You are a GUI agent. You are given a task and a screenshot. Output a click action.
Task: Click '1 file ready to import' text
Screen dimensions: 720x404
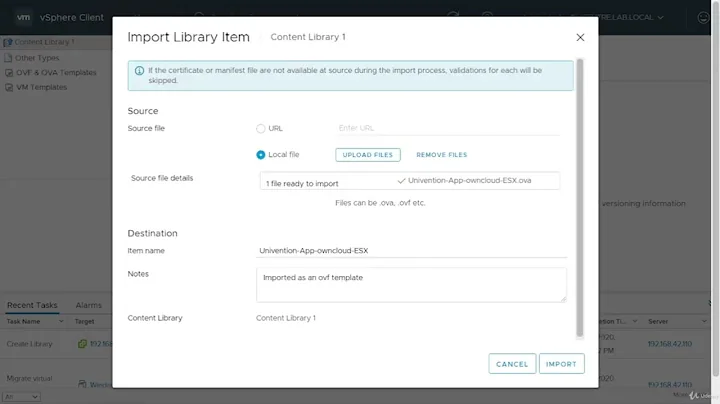click(302, 184)
